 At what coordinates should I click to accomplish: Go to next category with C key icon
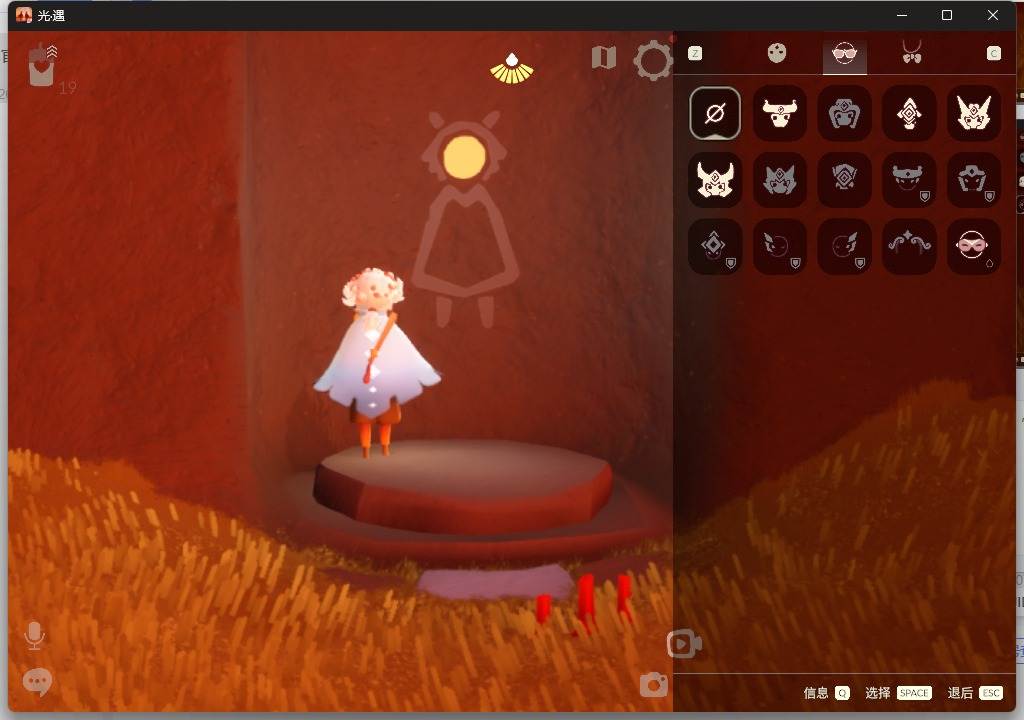(993, 54)
